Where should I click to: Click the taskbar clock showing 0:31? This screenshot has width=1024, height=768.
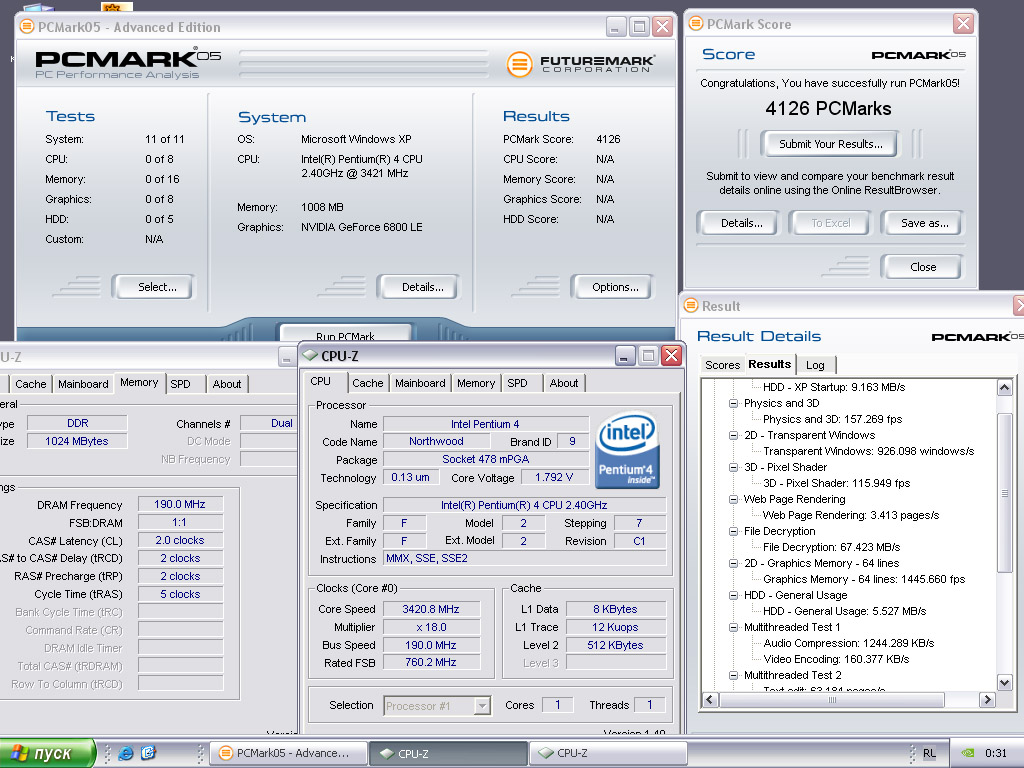tap(995, 753)
